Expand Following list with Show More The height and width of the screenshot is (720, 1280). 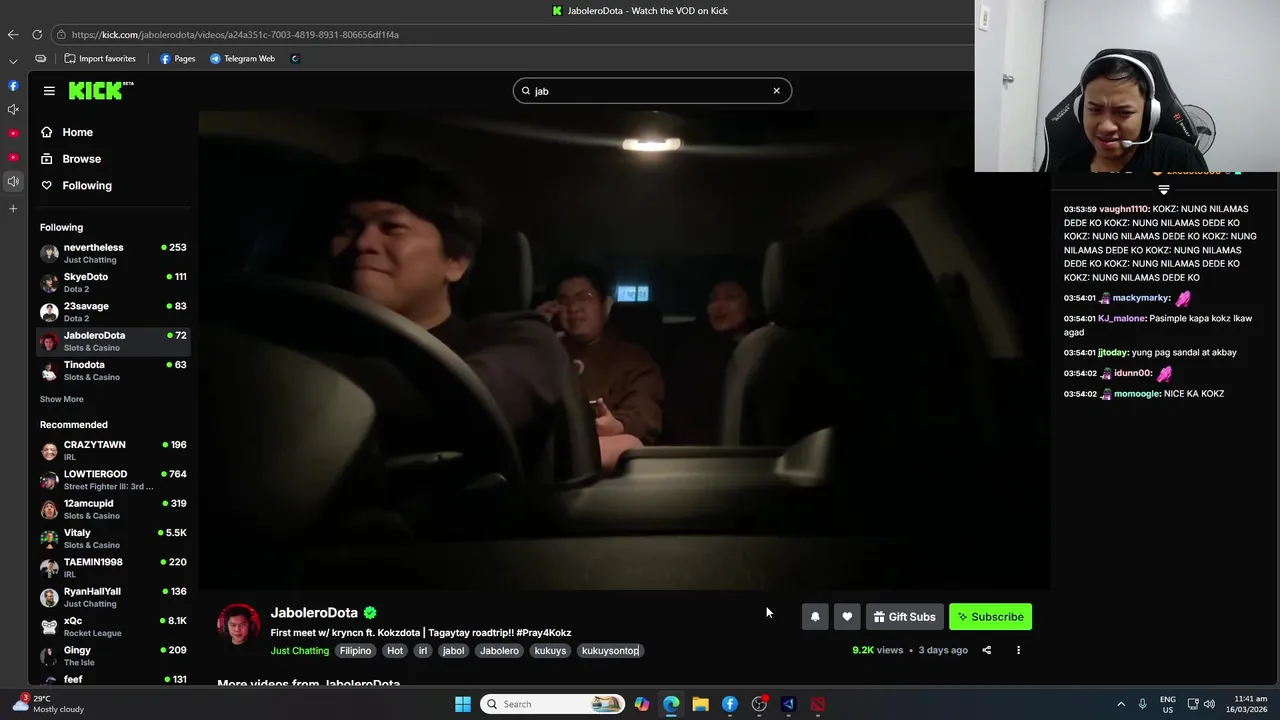point(61,399)
